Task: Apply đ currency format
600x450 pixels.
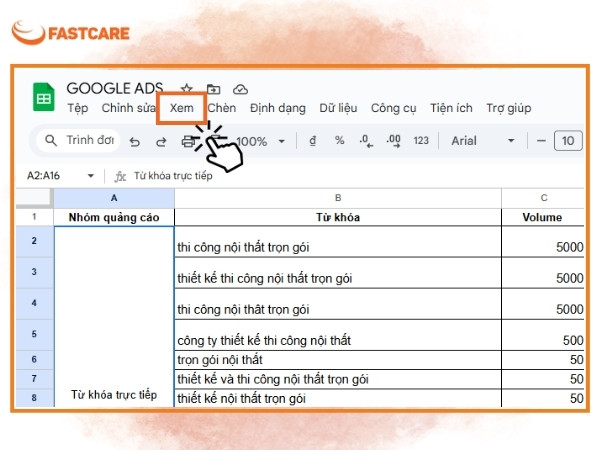Action: (x=313, y=141)
